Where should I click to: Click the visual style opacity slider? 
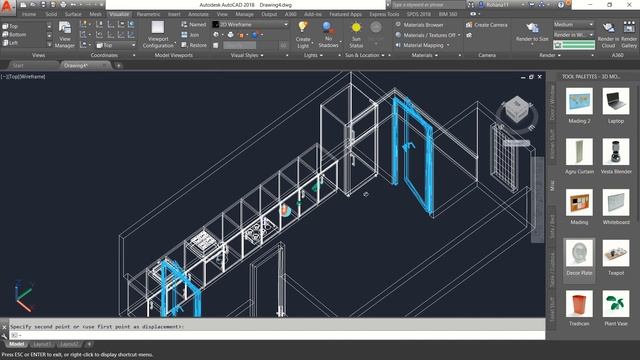tap(251, 46)
